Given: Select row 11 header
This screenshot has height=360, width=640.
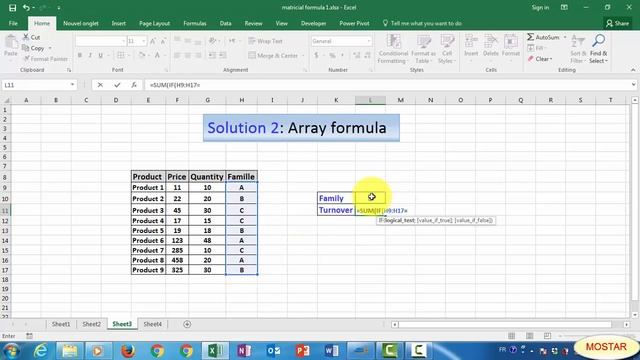Looking at the screenshot, I should pos(5,211).
